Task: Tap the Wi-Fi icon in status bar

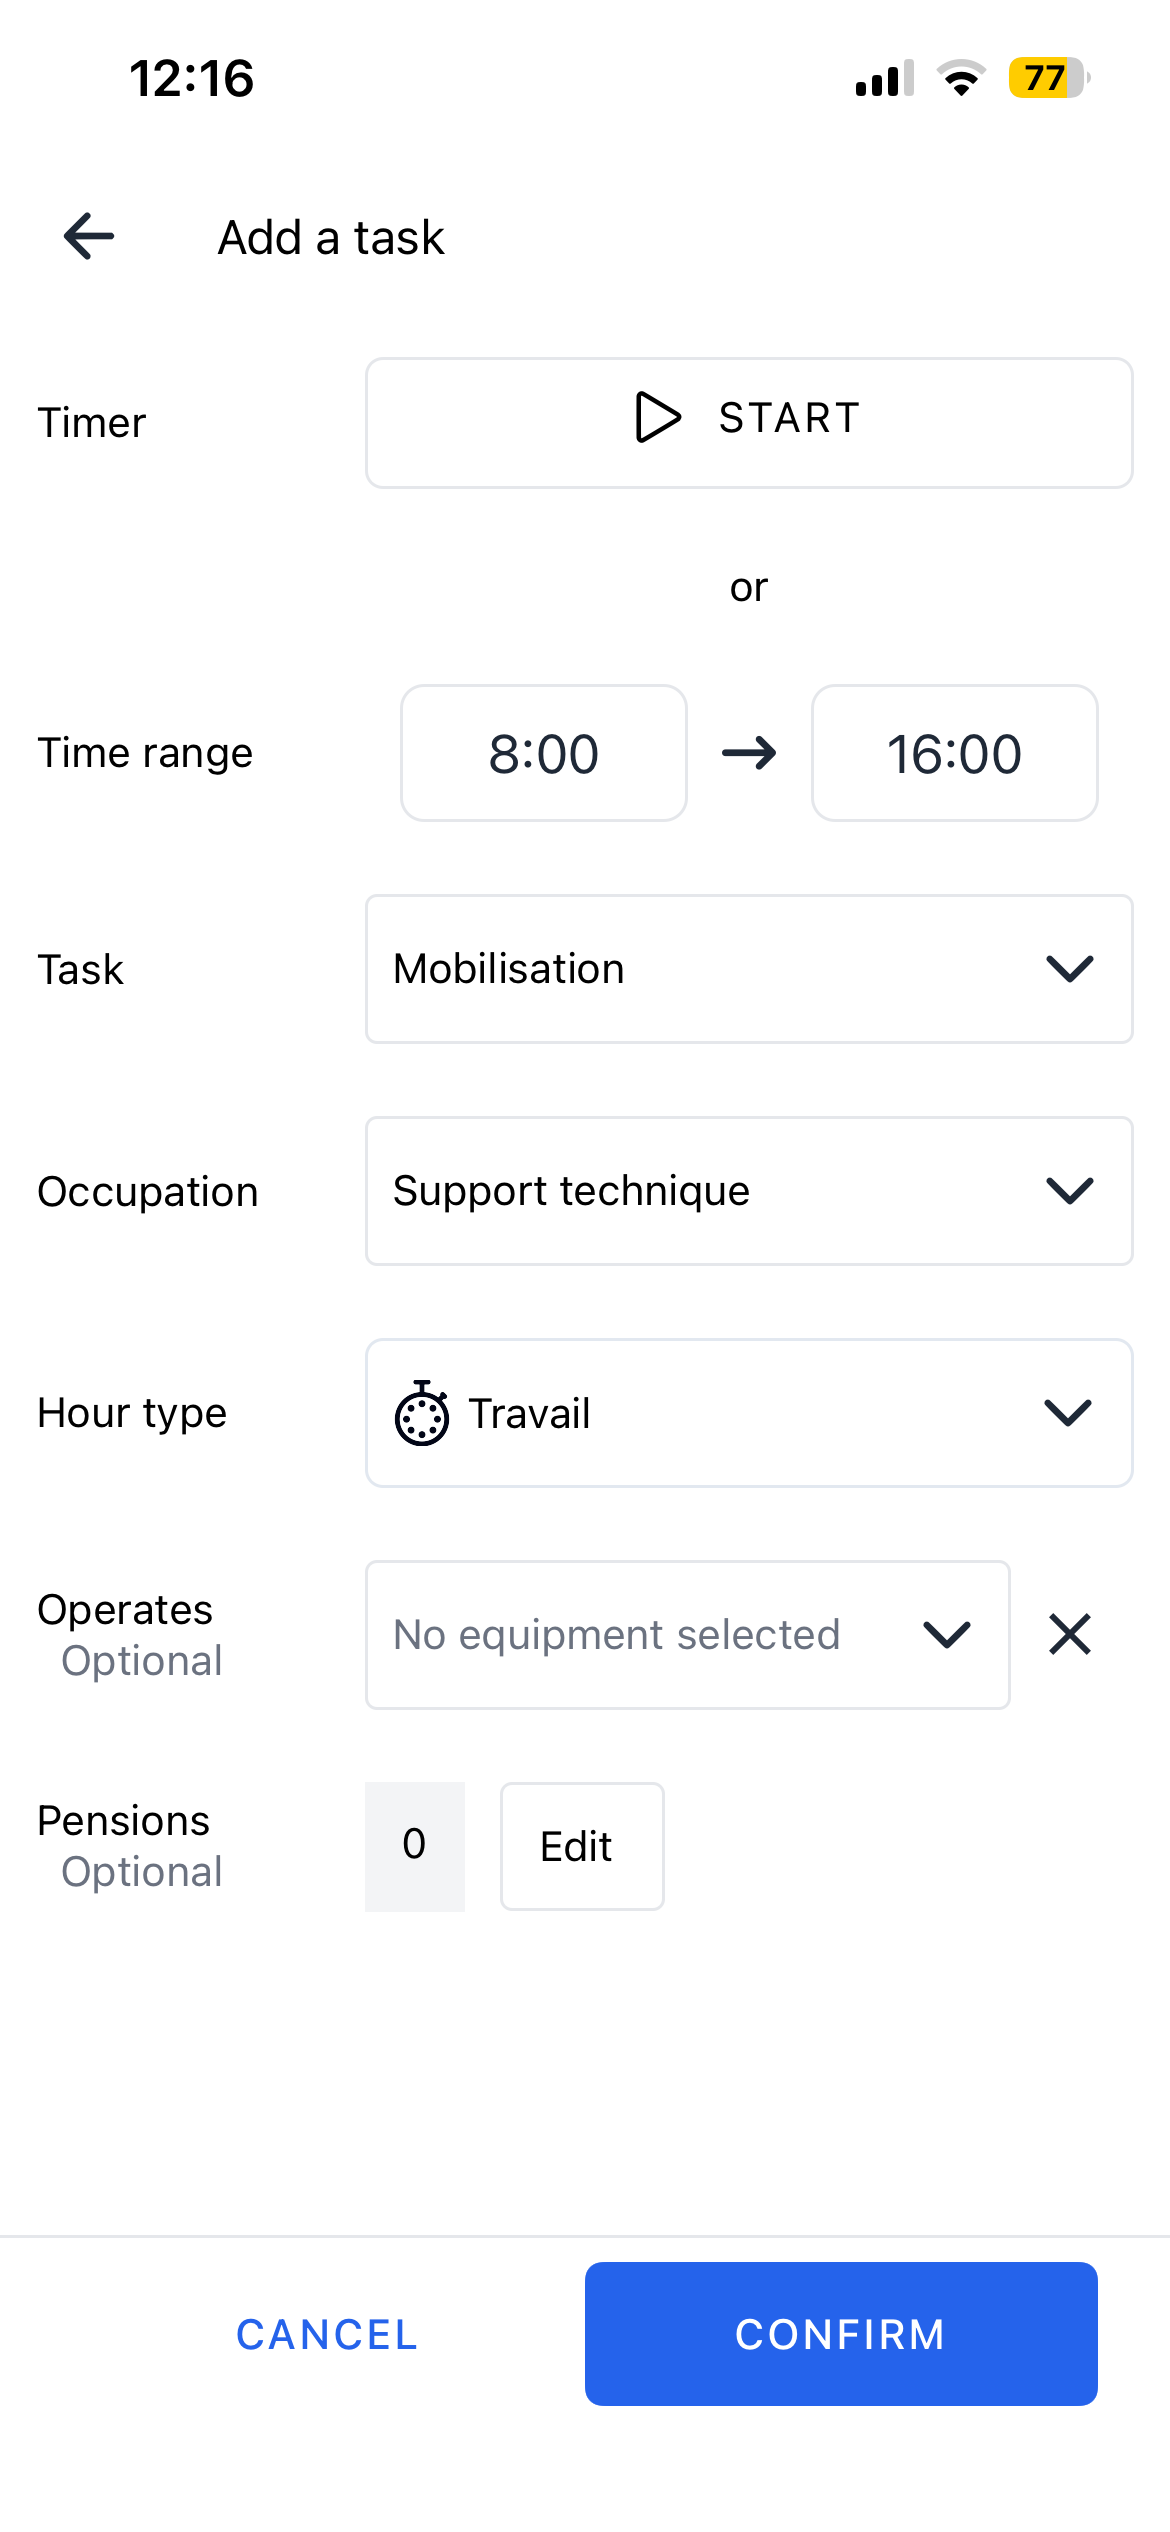Action: (x=961, y=78)
